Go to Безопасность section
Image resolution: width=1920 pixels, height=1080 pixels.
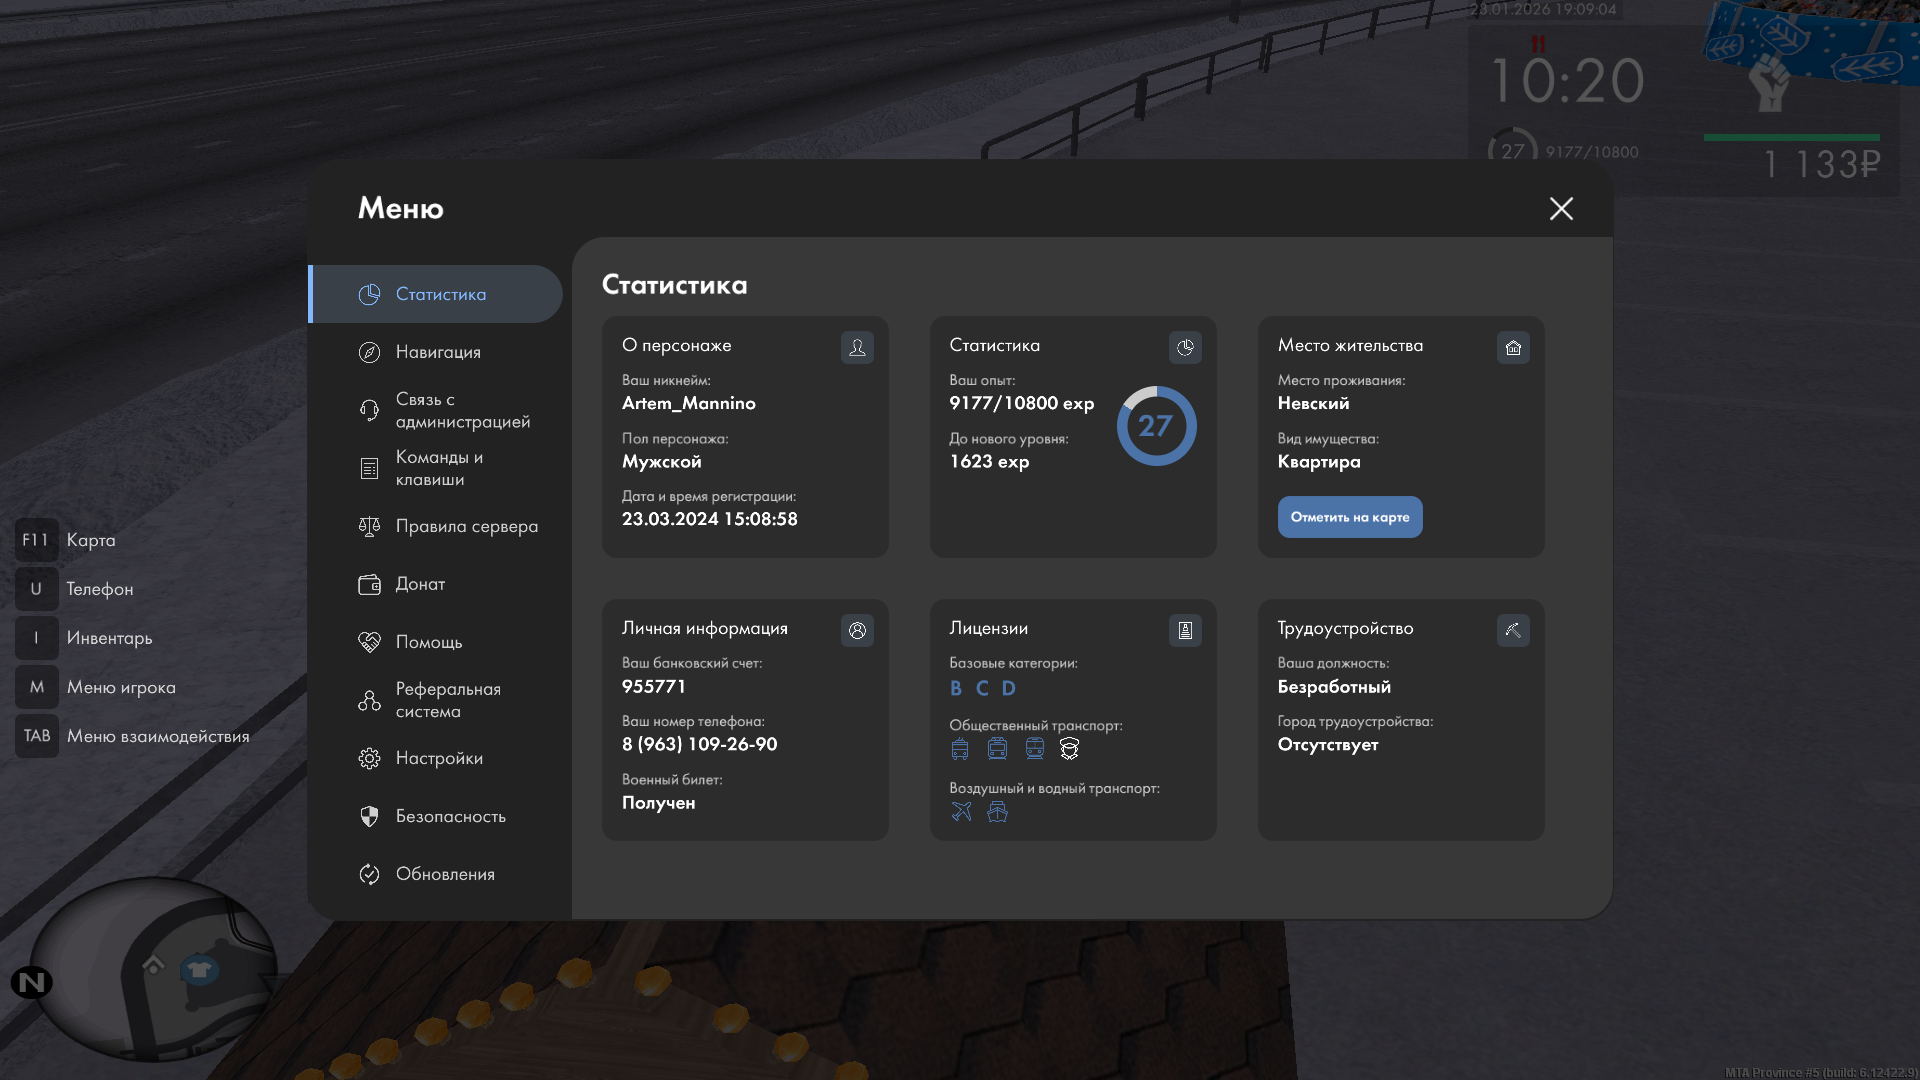click(450, 816)
